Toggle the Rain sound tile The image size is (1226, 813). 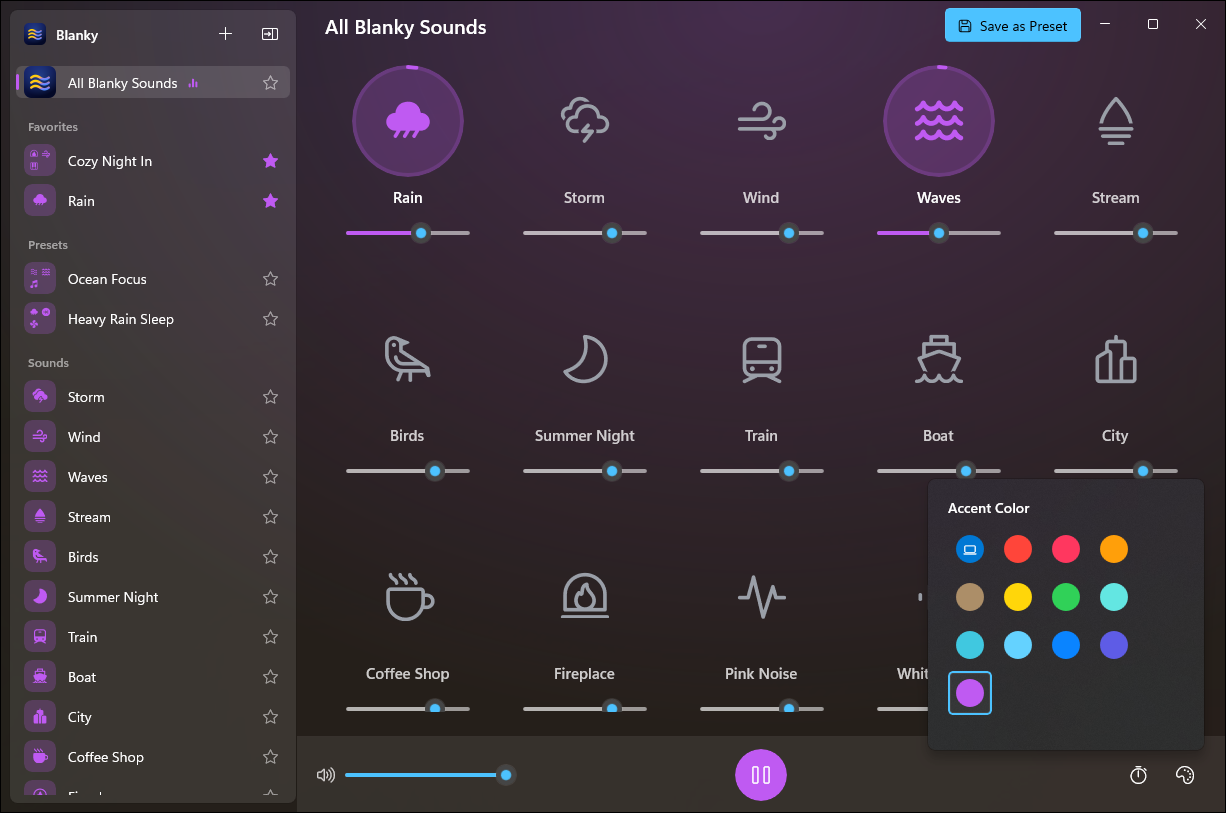coord(408,121)
